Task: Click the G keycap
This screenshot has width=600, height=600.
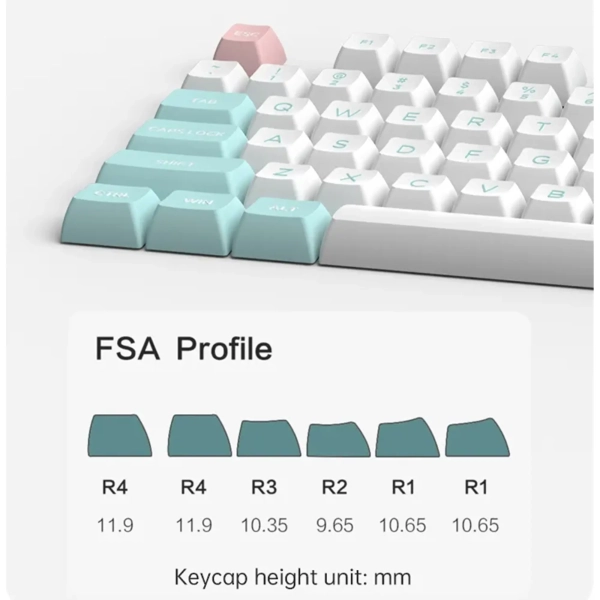Action: [543, 165]
